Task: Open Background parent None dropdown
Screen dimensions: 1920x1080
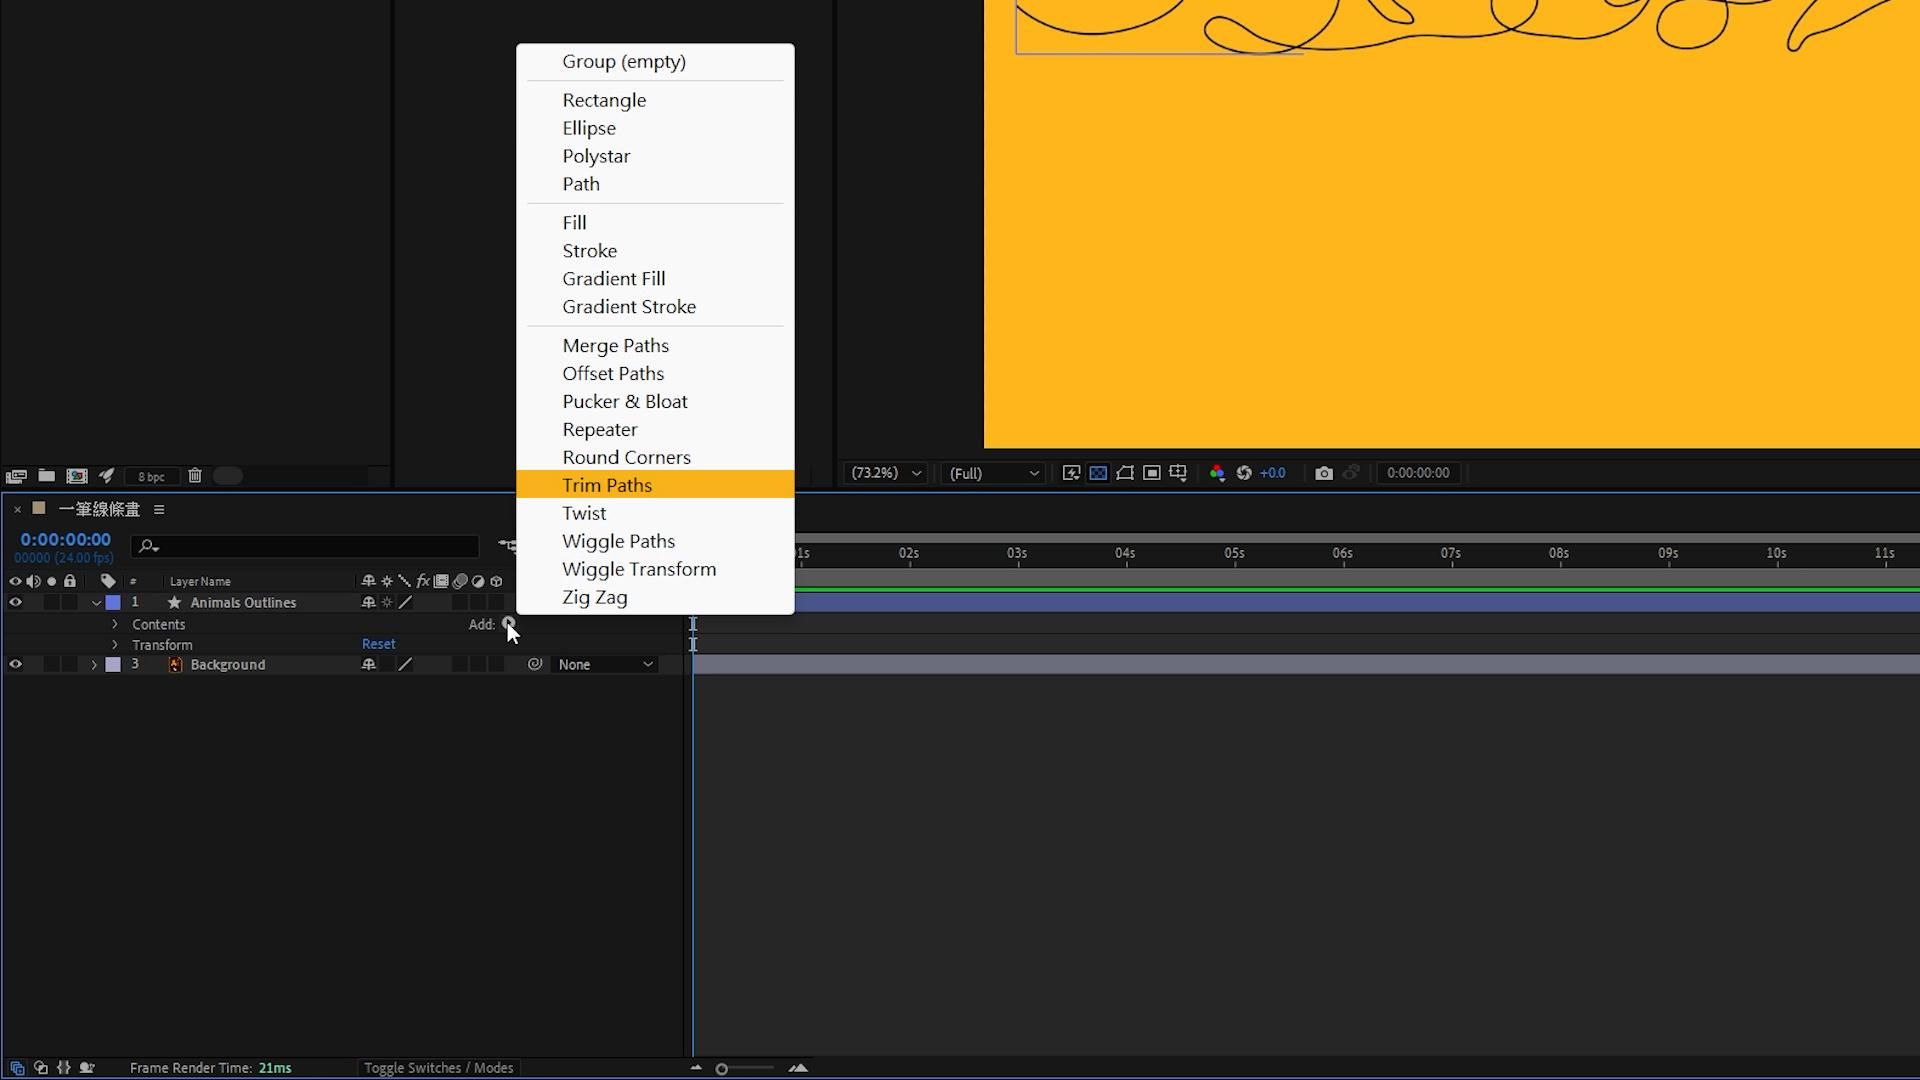Action: 605,664
